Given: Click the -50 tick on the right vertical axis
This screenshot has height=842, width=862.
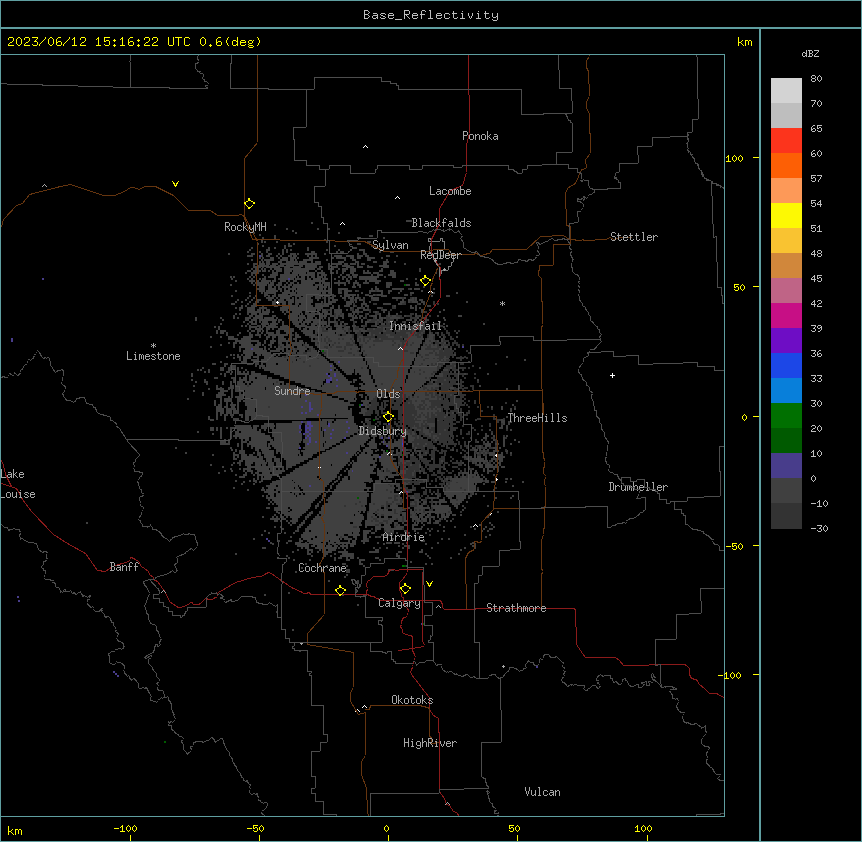Looking at the screenshot, I should 734,546.
